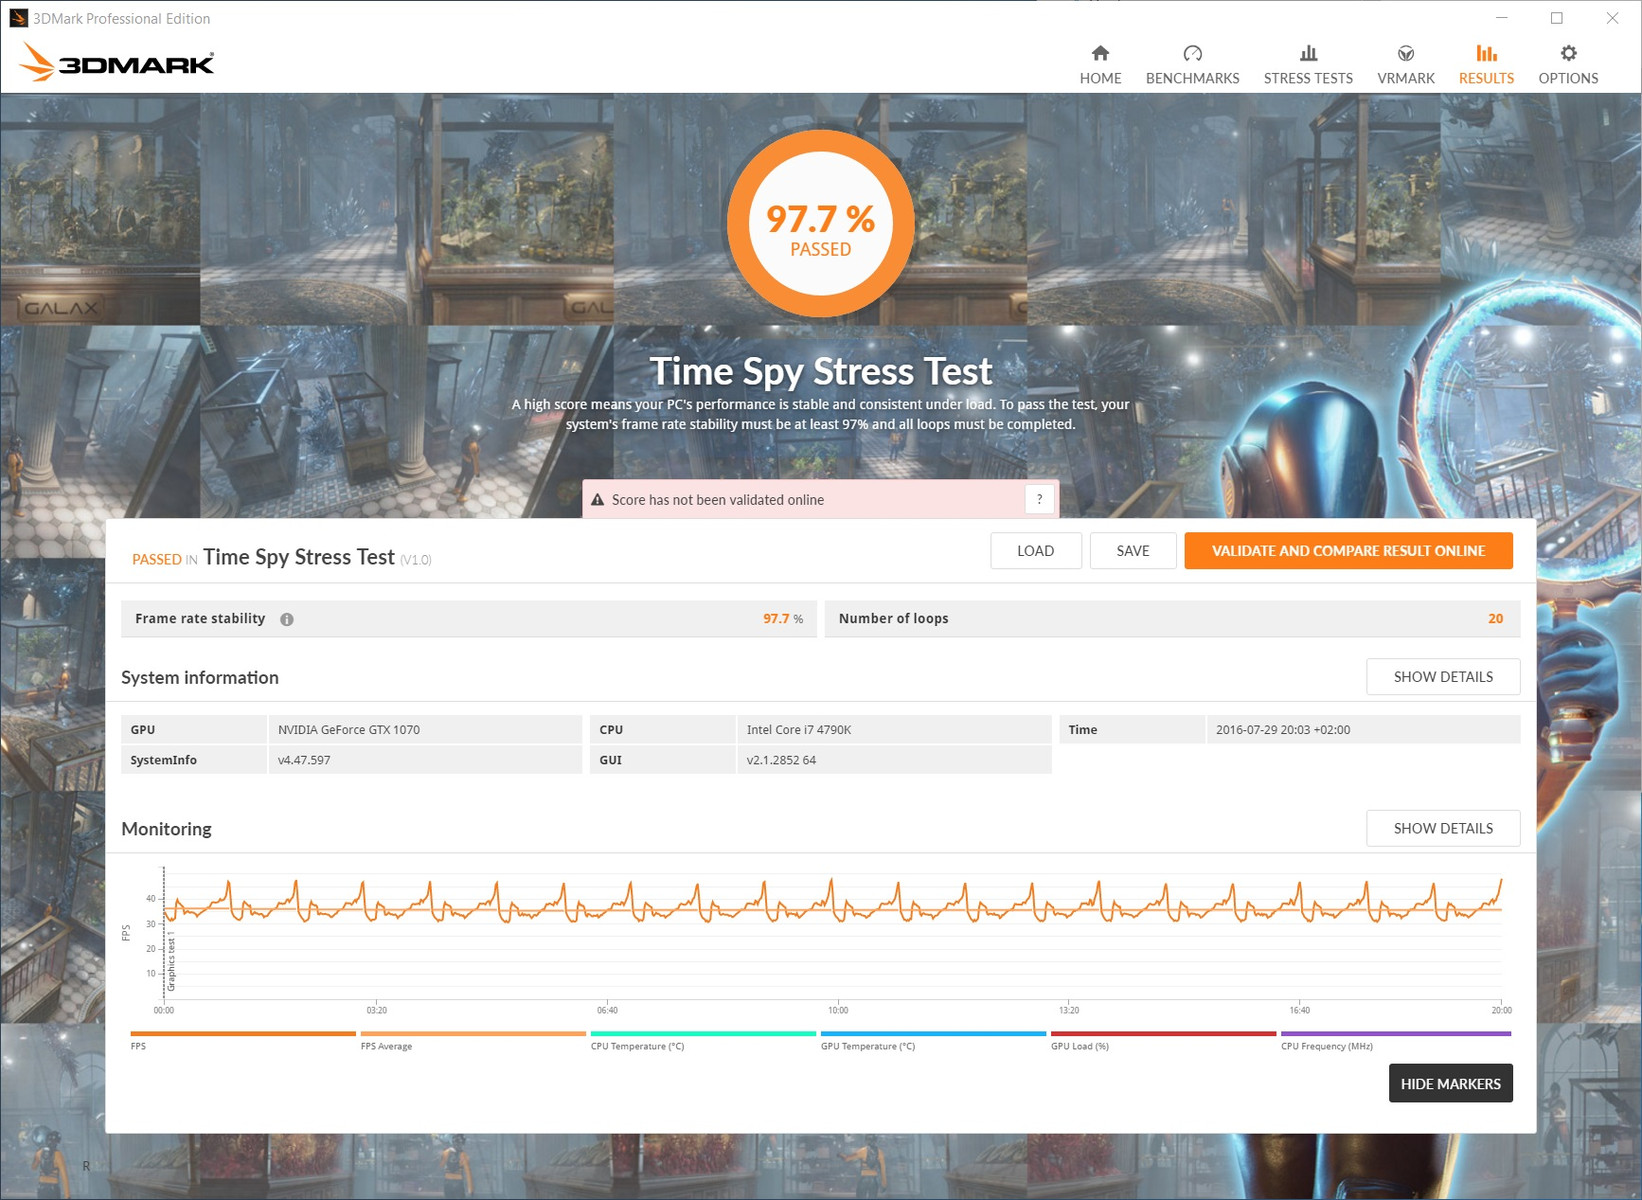1642x1200 pixels.
Task: Click the warning triangle icon in validation notice
Action: tap(598, 500)
